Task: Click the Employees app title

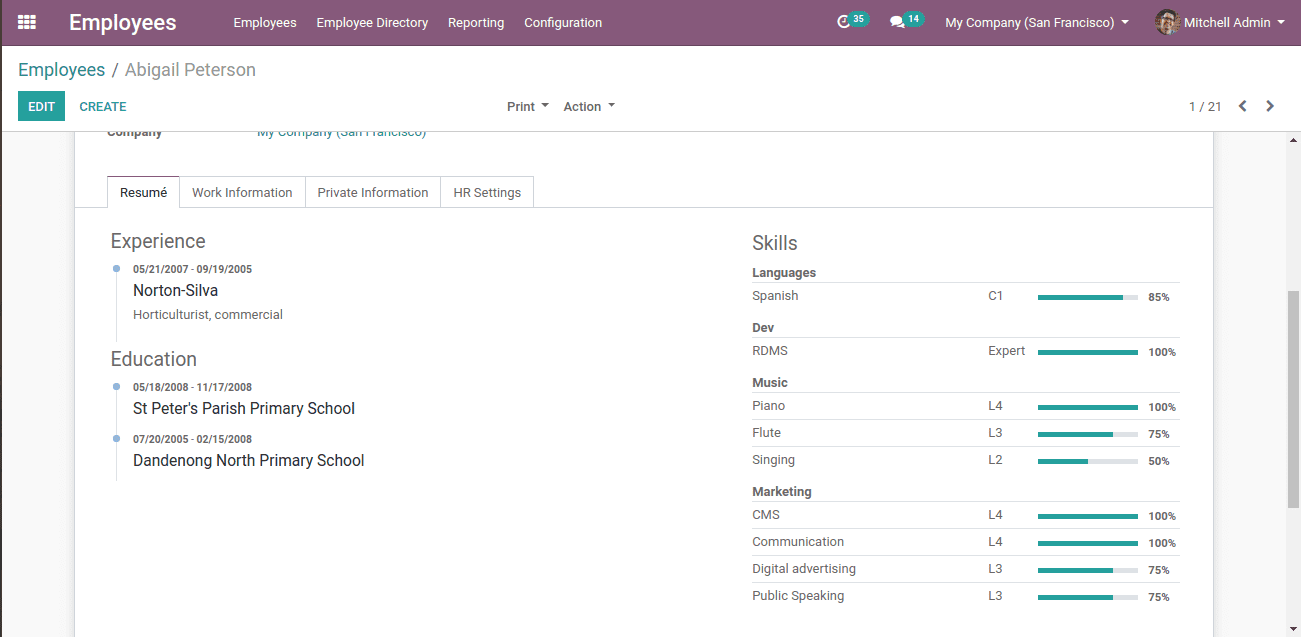Action: (122, 23)
